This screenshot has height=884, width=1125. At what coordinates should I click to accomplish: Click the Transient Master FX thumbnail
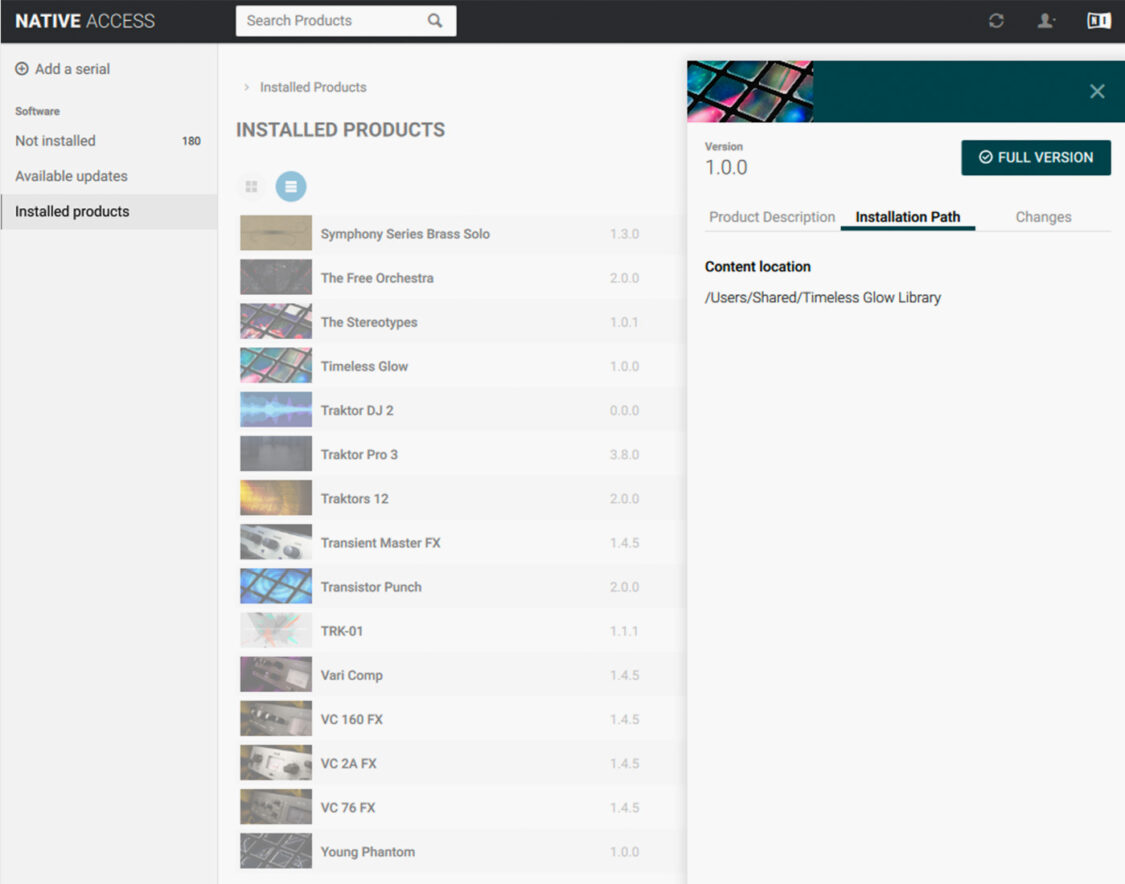point(276,543)
